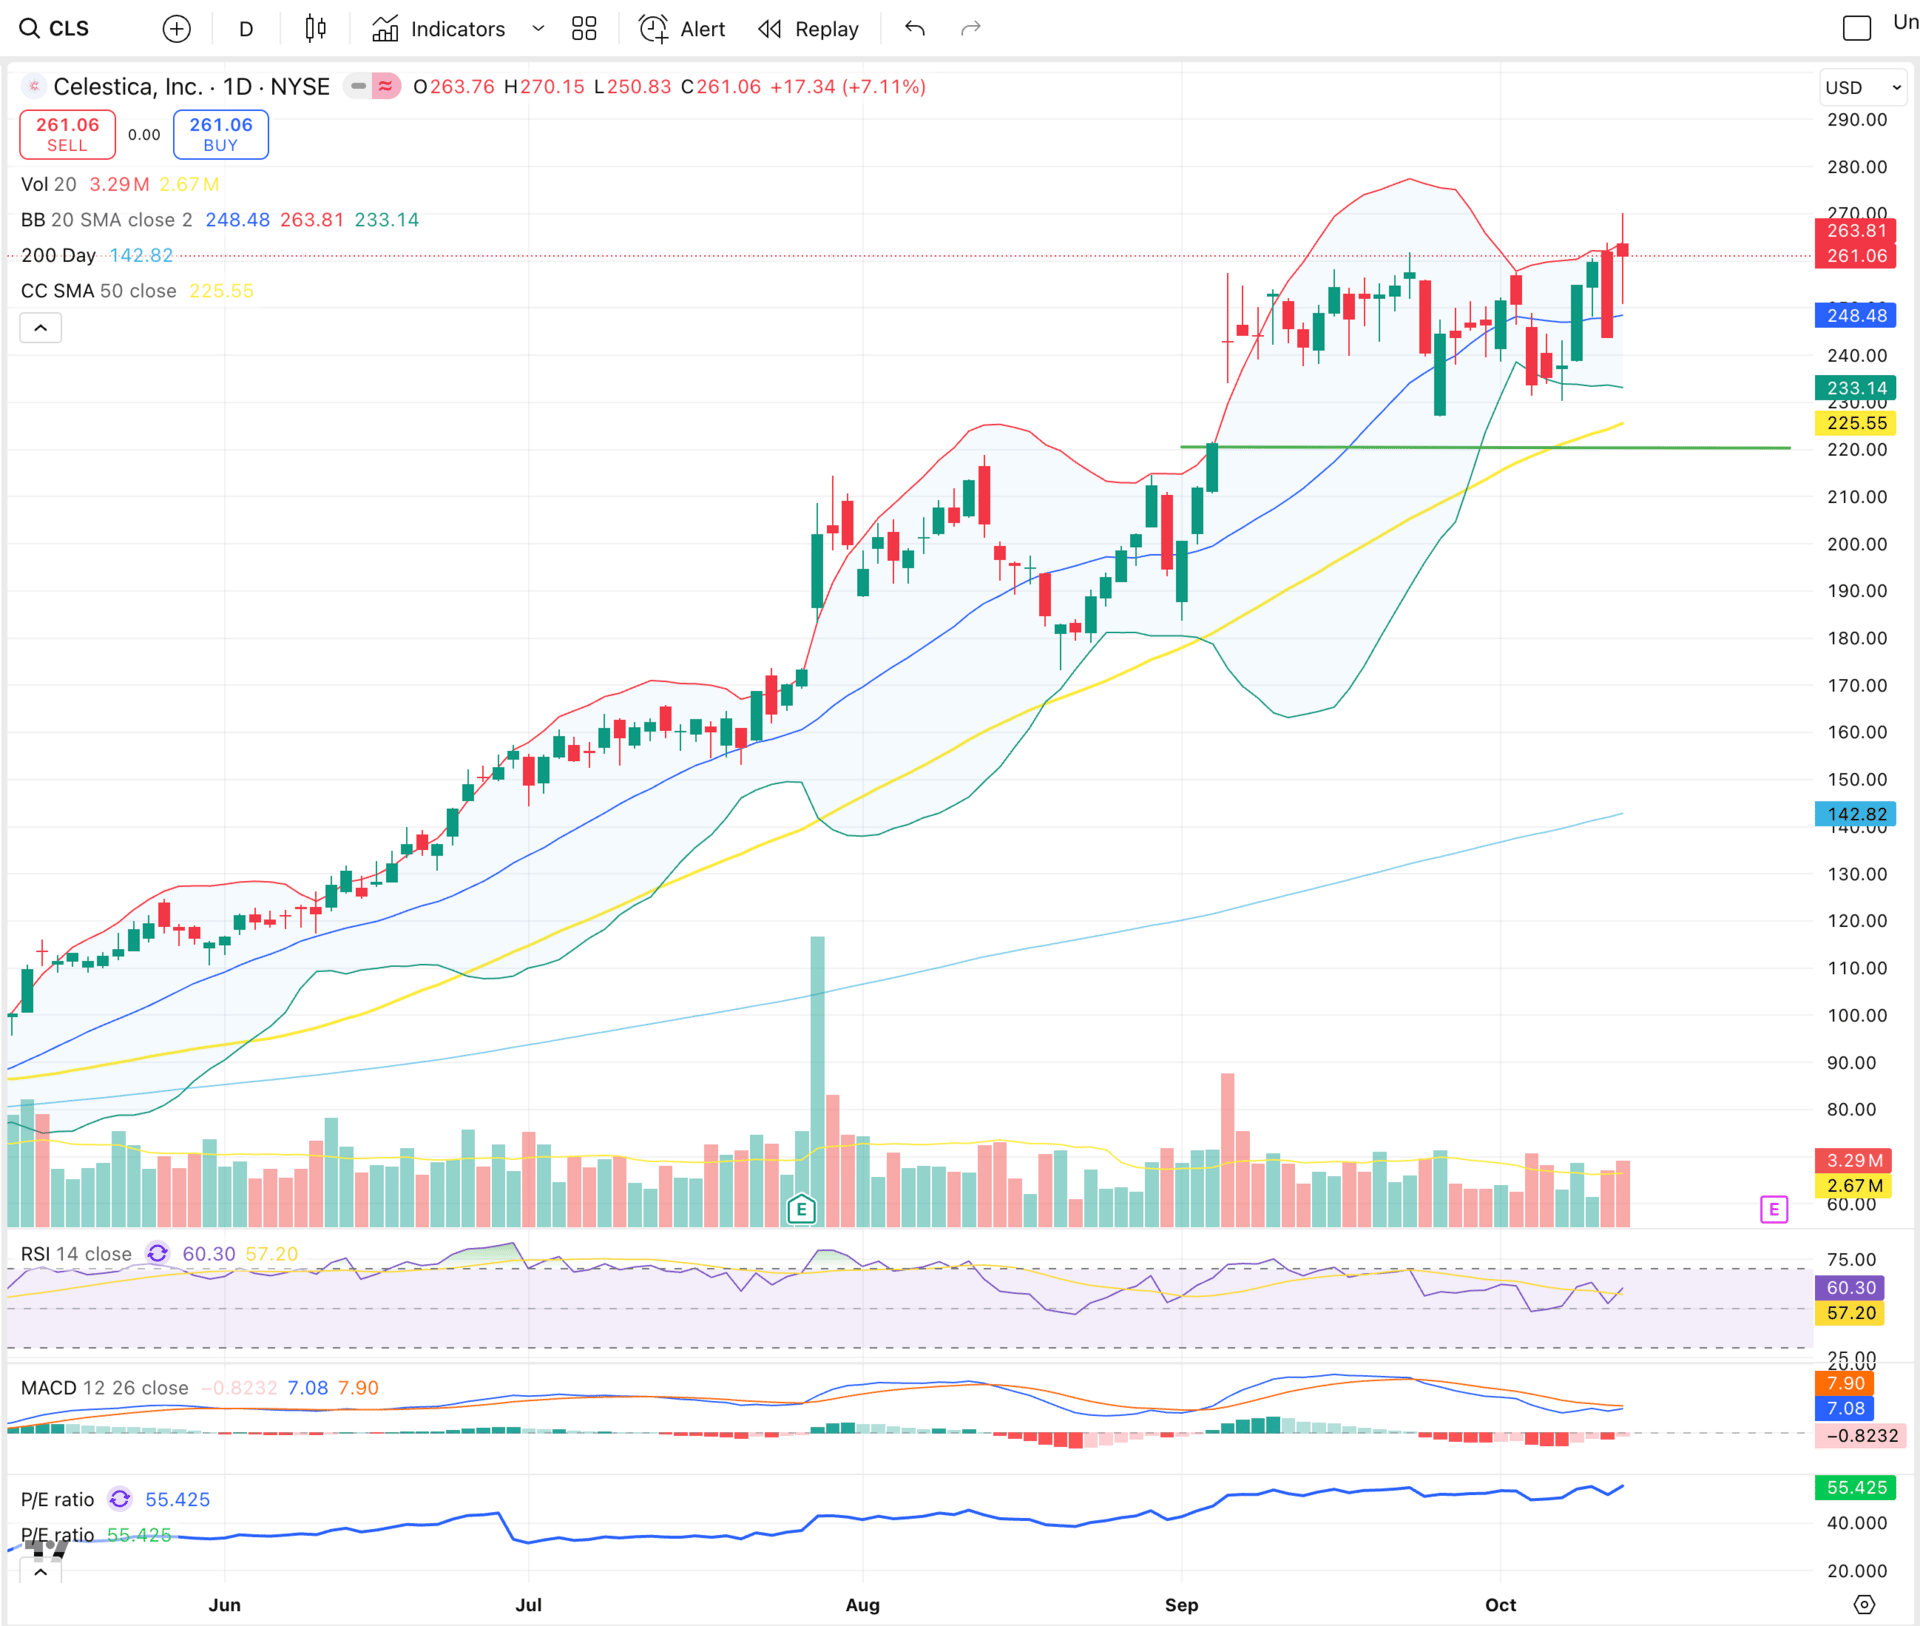Open chart settings gear at bottom right
This screenshot has width=1920, height=1626.
coord(1864,1604)
